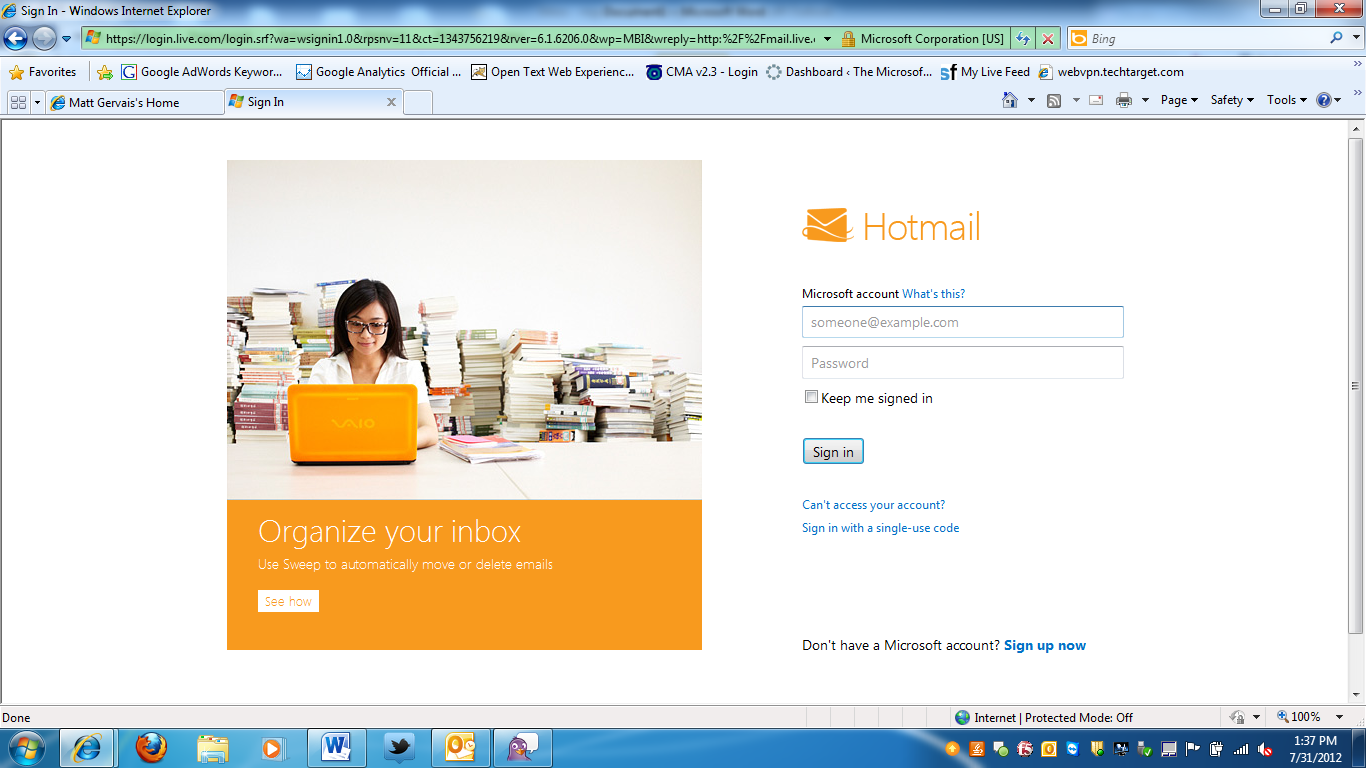Click the Sign in button

tap(833, 452)
